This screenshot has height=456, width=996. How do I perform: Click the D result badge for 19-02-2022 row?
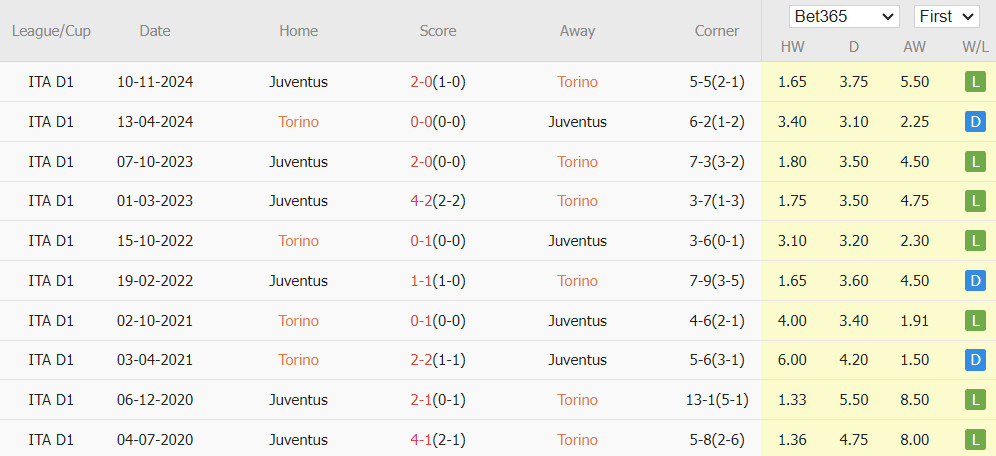[x=975, y=281]
